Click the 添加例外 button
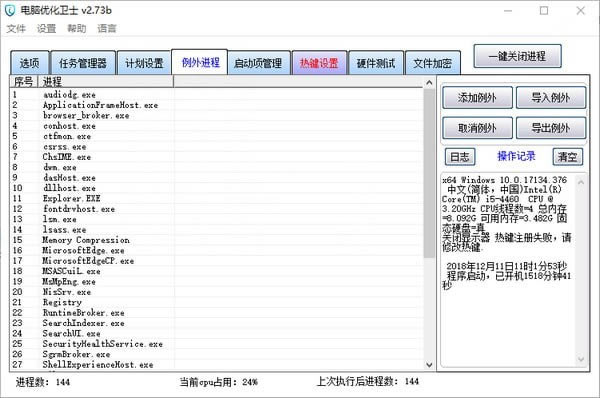Screen dimensions: 600x398 (x=477, y=98)
